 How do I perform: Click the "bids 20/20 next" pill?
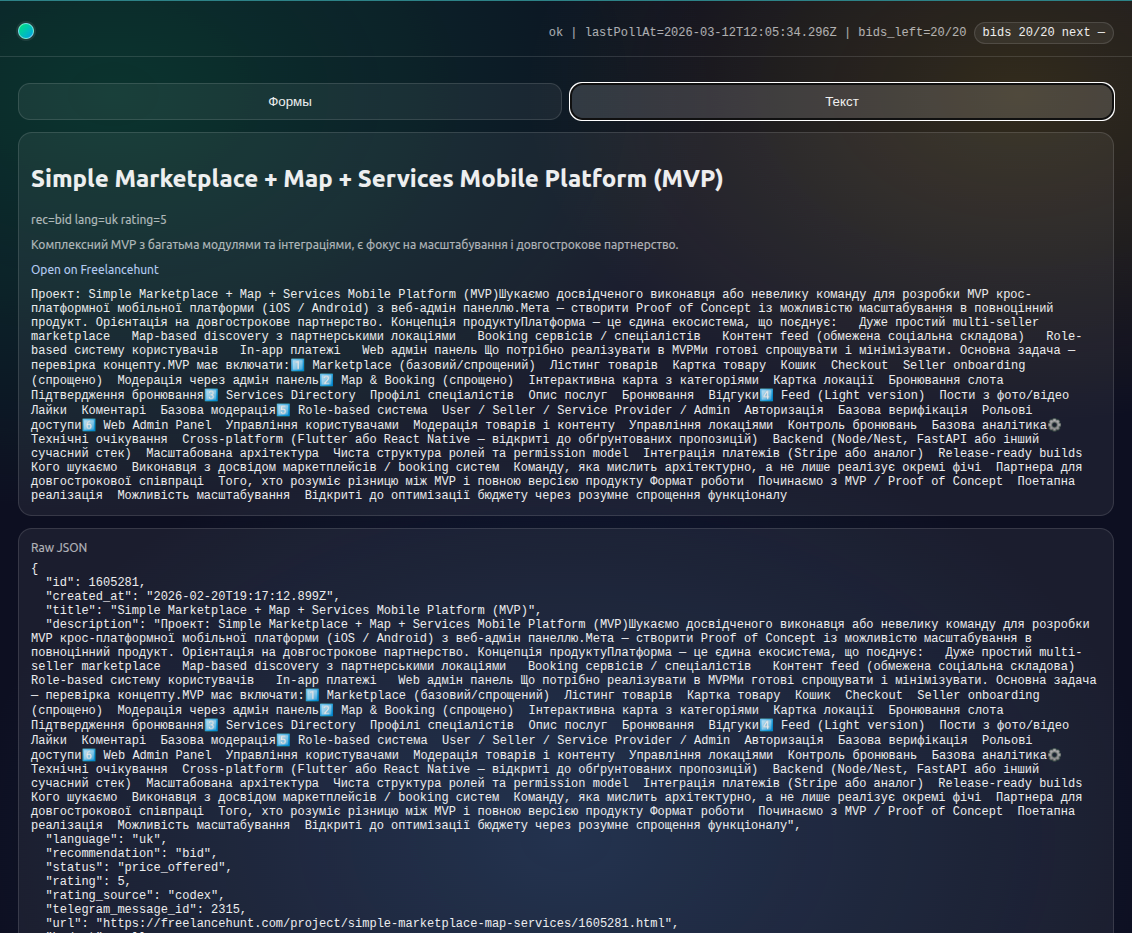(x=1043, y=32)
